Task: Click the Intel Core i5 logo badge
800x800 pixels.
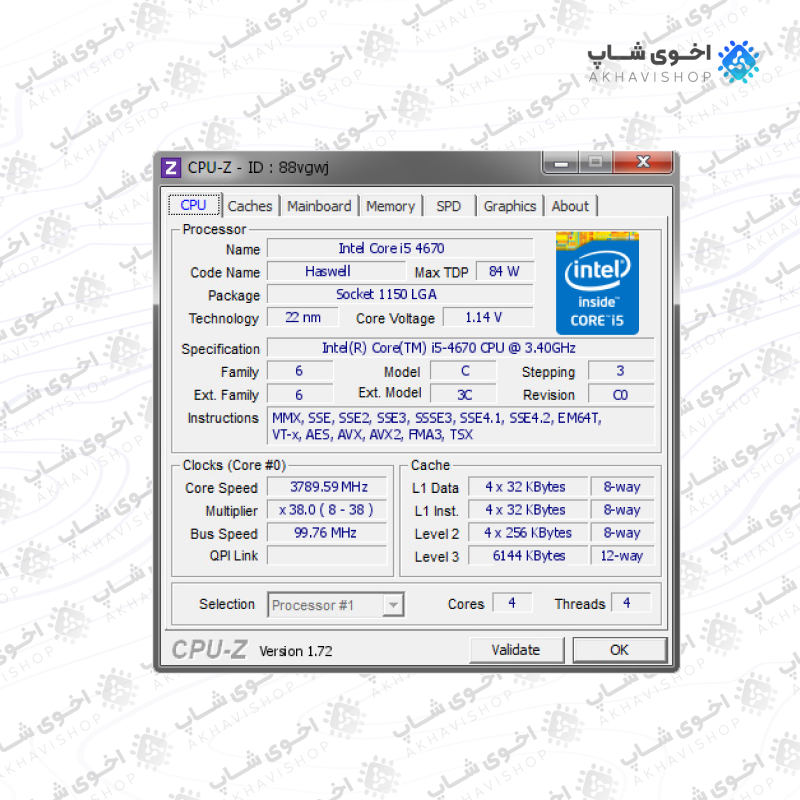Action: tap(597, 283)
